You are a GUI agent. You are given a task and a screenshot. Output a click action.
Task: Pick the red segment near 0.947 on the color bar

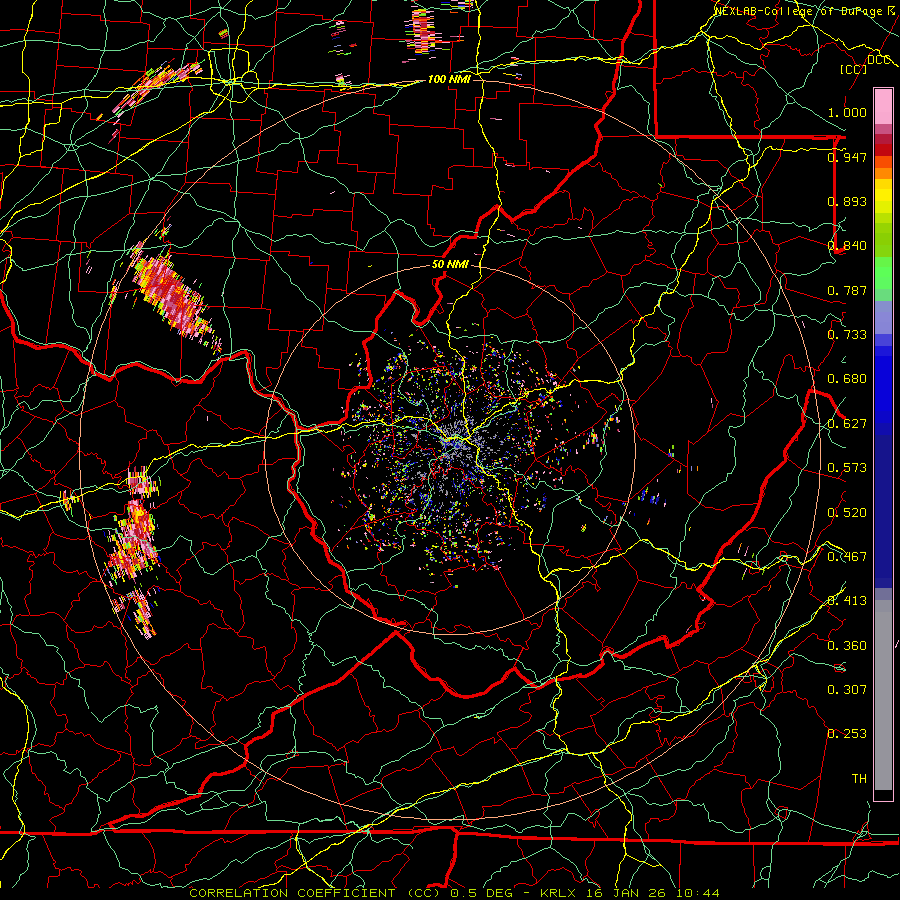[883, 150]
